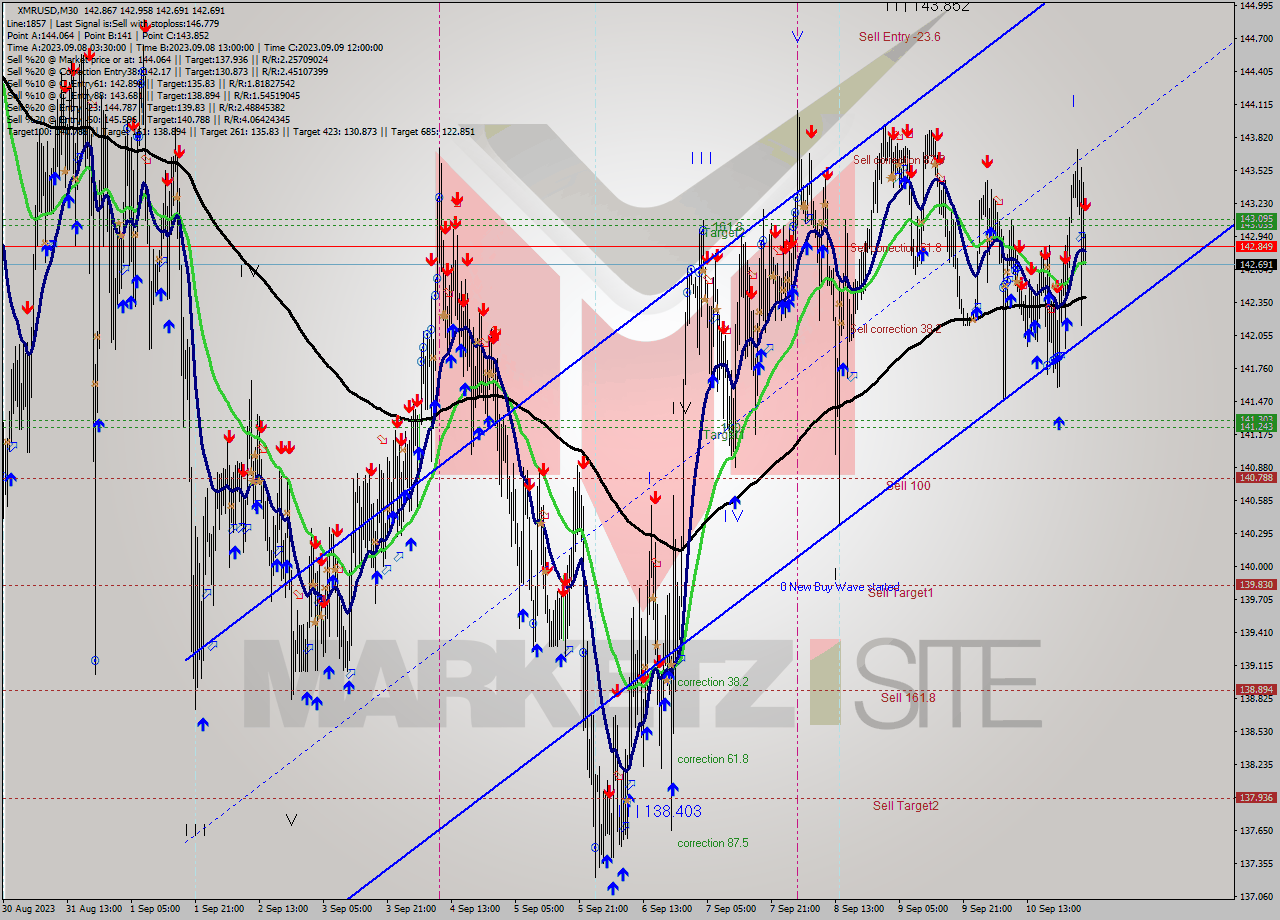
Task: Select the '6 Sep 13:00' time label
Action: 668,909
